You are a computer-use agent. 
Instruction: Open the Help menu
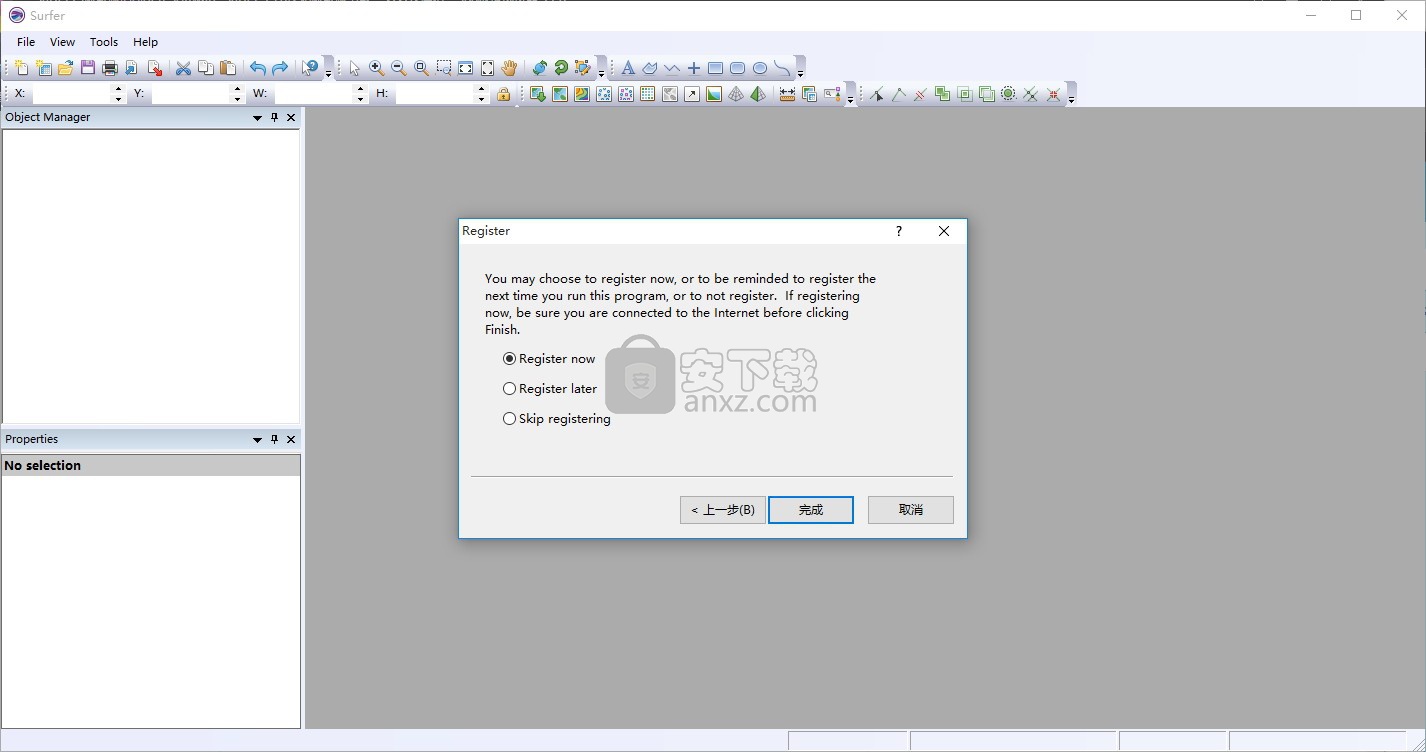point(146,42)
